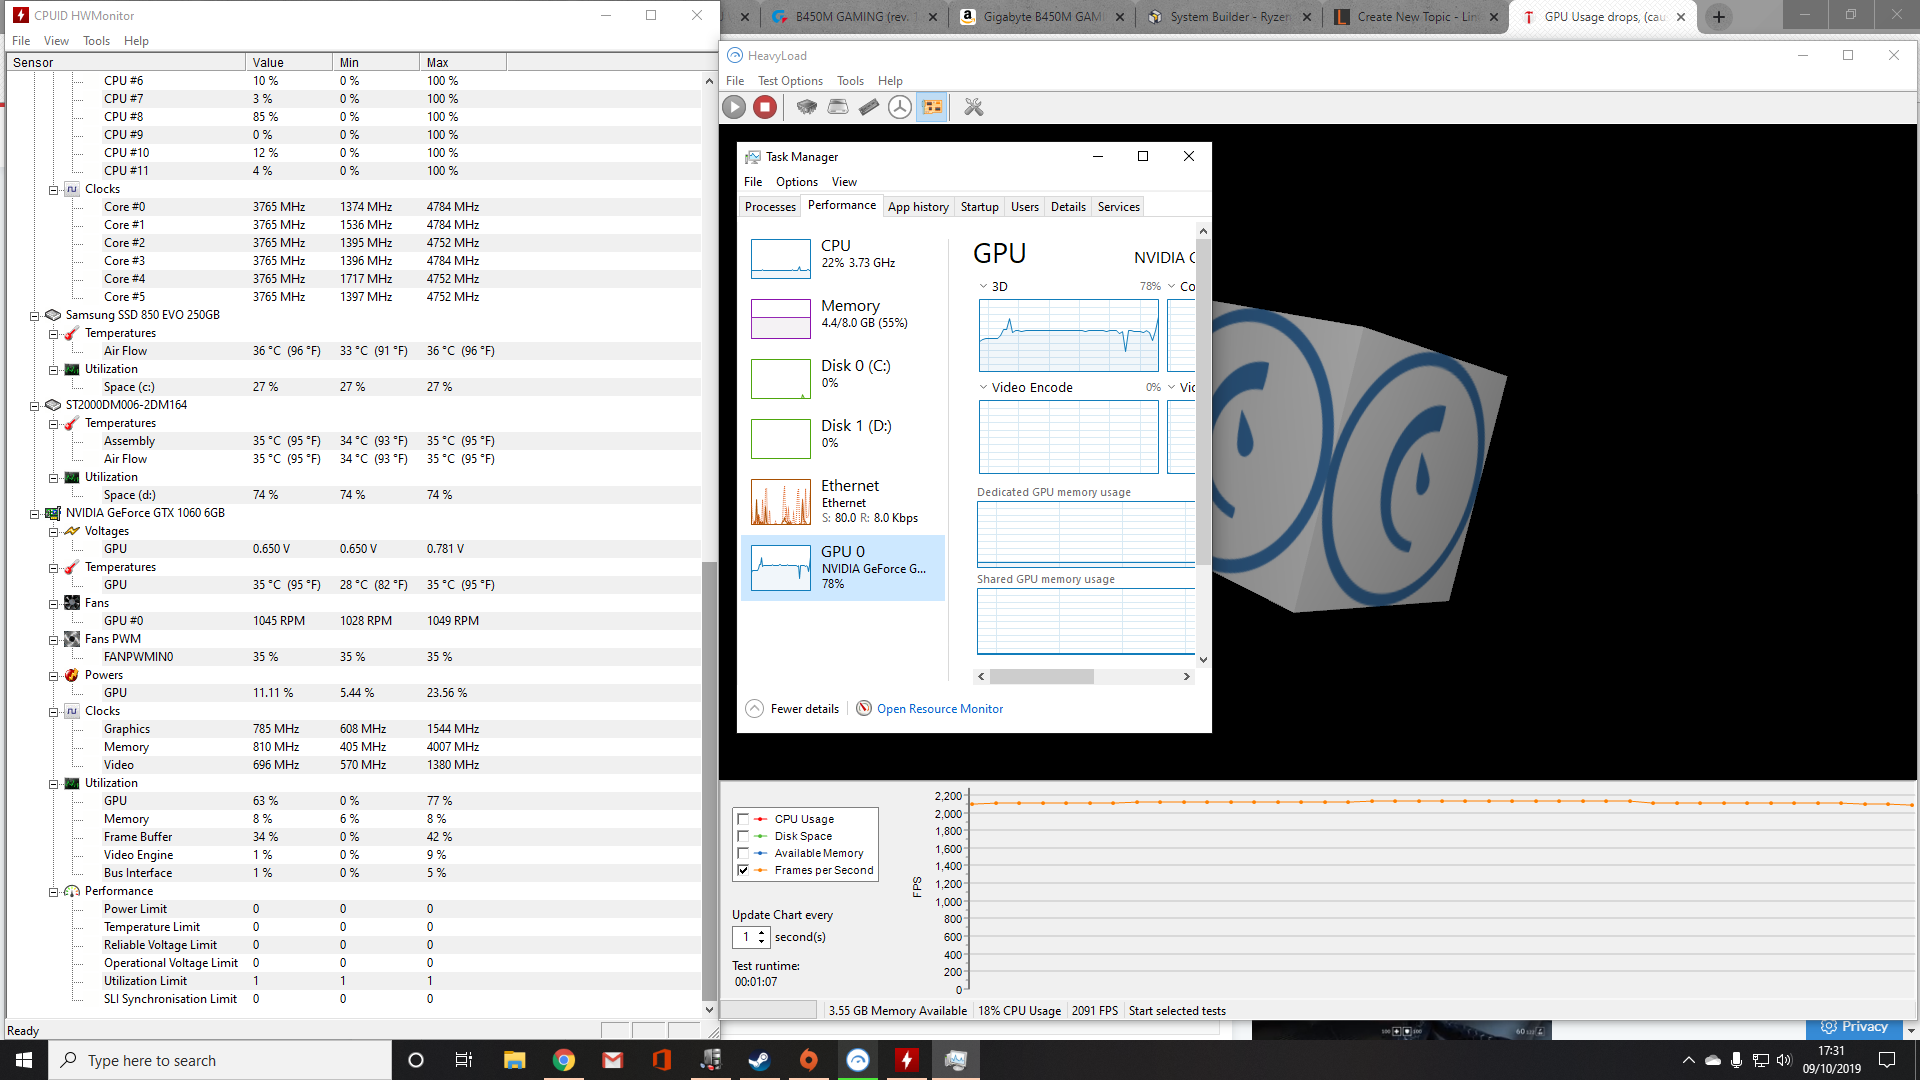Open File Explorer from taskbar
The height and width of the screenshot is (1080, 1920).
click(515, 1060)
